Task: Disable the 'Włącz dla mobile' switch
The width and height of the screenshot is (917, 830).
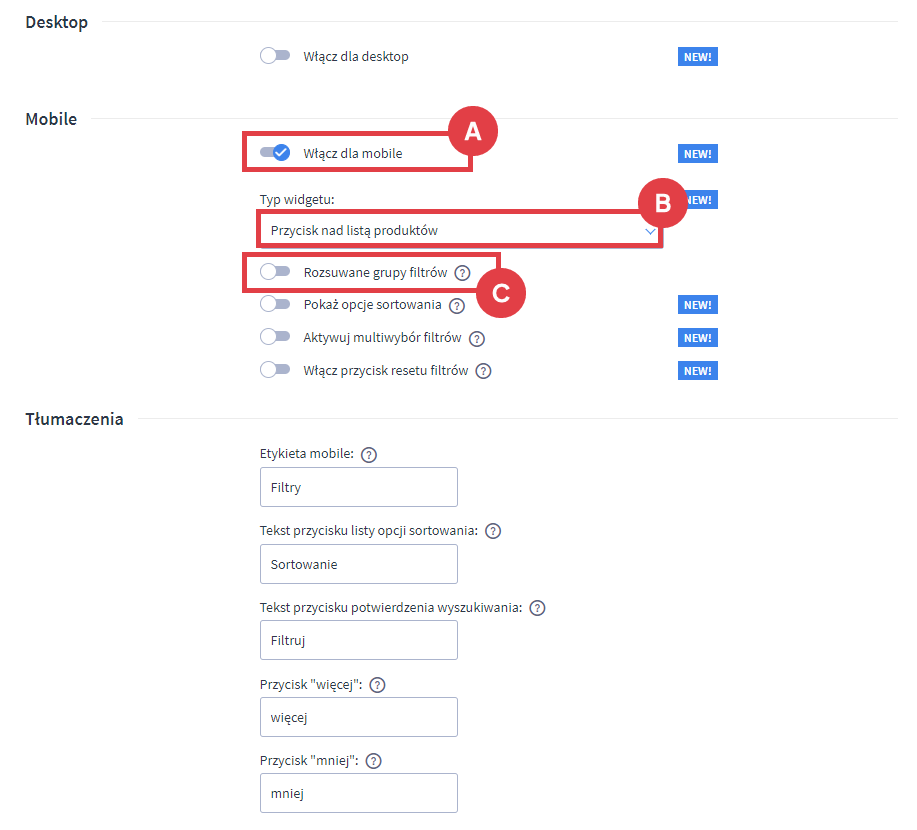Action: coord(275,153)
